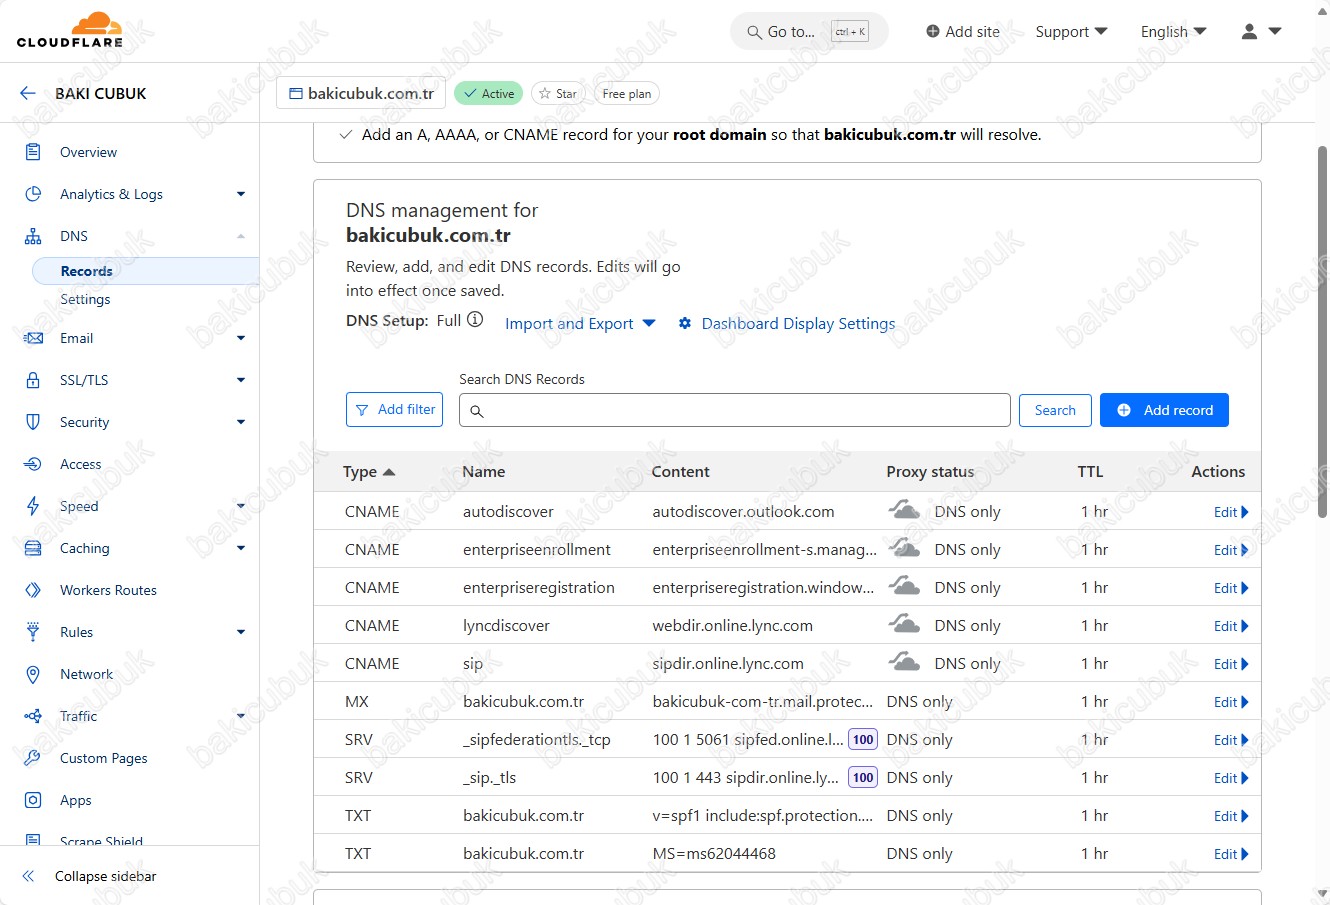Viewport: 1330px width, 905px height.
Task: Open the English language dropdown
Action: coord(1173,31)
